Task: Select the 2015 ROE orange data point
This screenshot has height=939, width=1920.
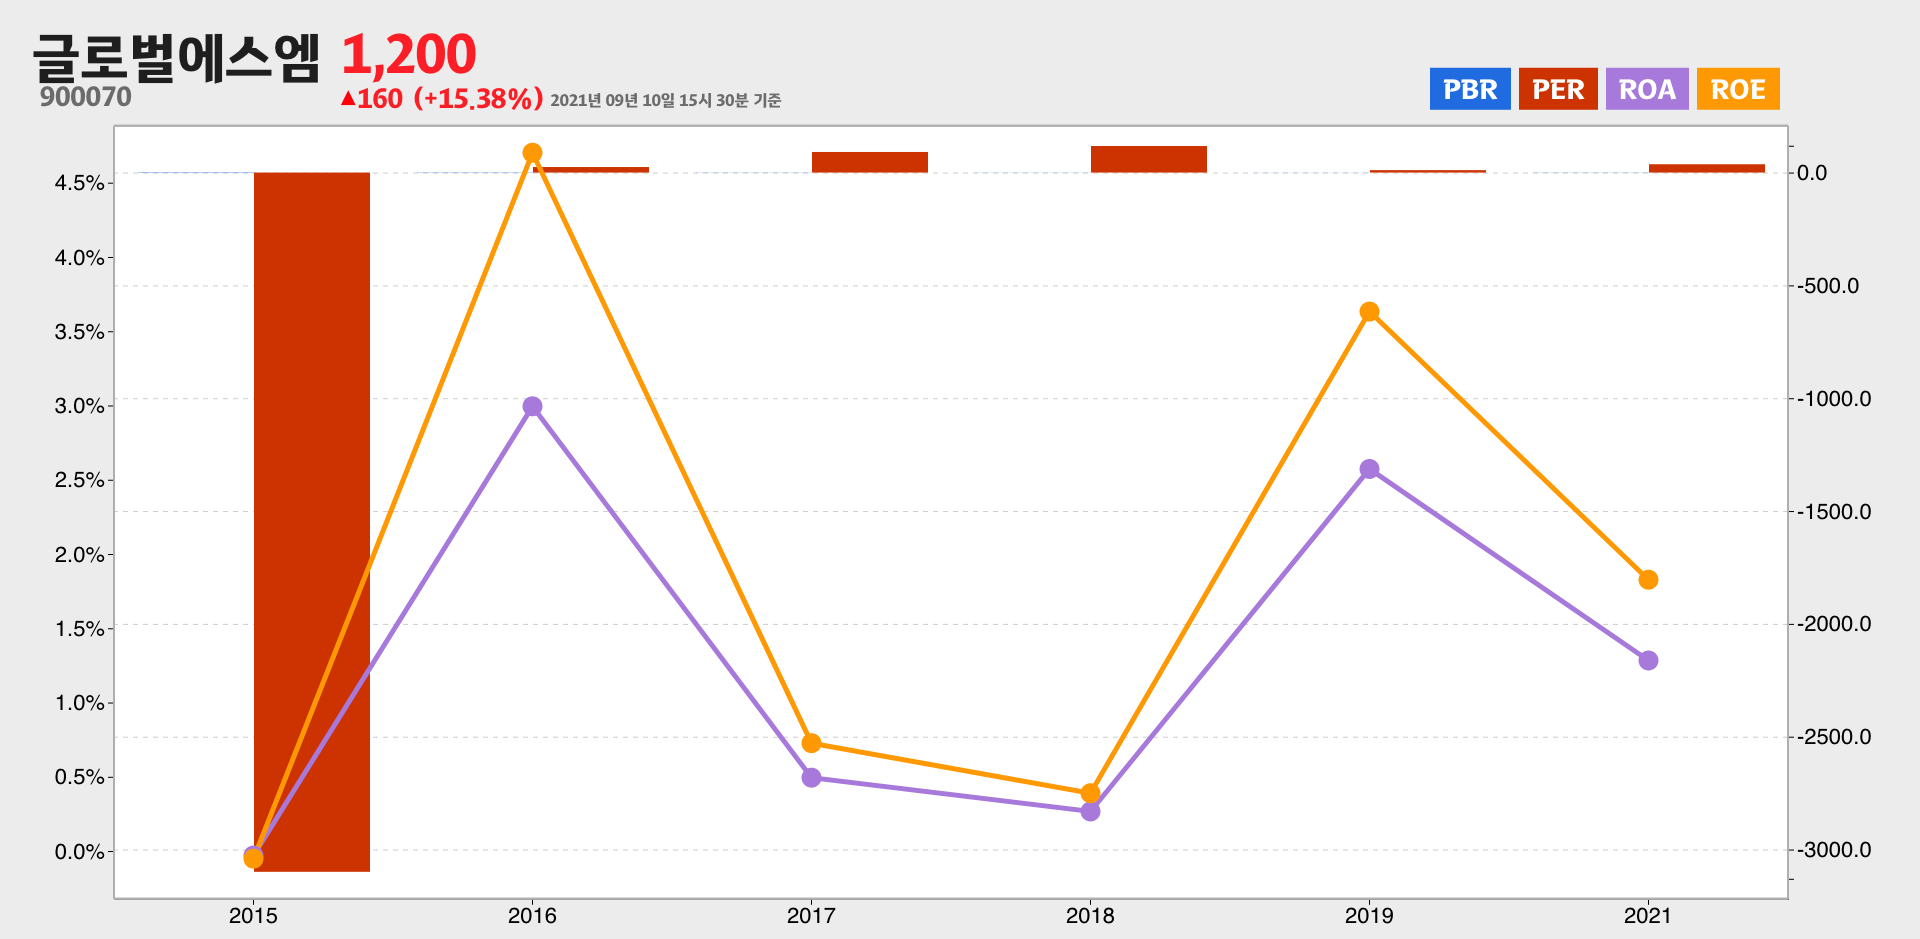Action: coord(254,859)
